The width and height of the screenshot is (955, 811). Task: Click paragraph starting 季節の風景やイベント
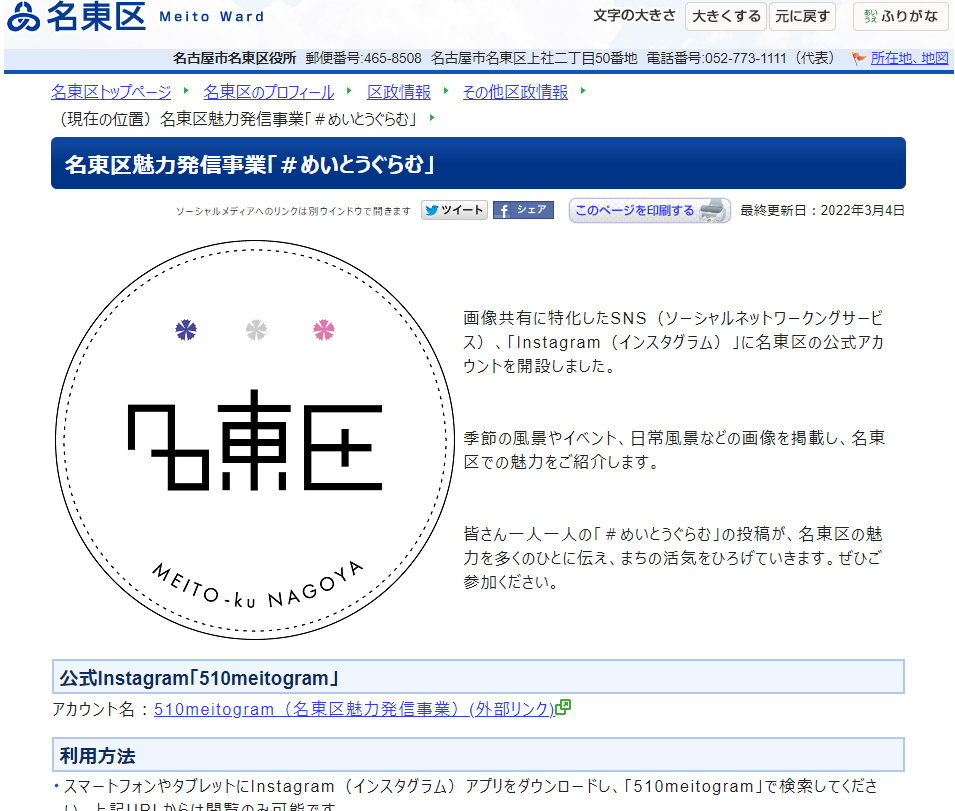pos(674,450)
